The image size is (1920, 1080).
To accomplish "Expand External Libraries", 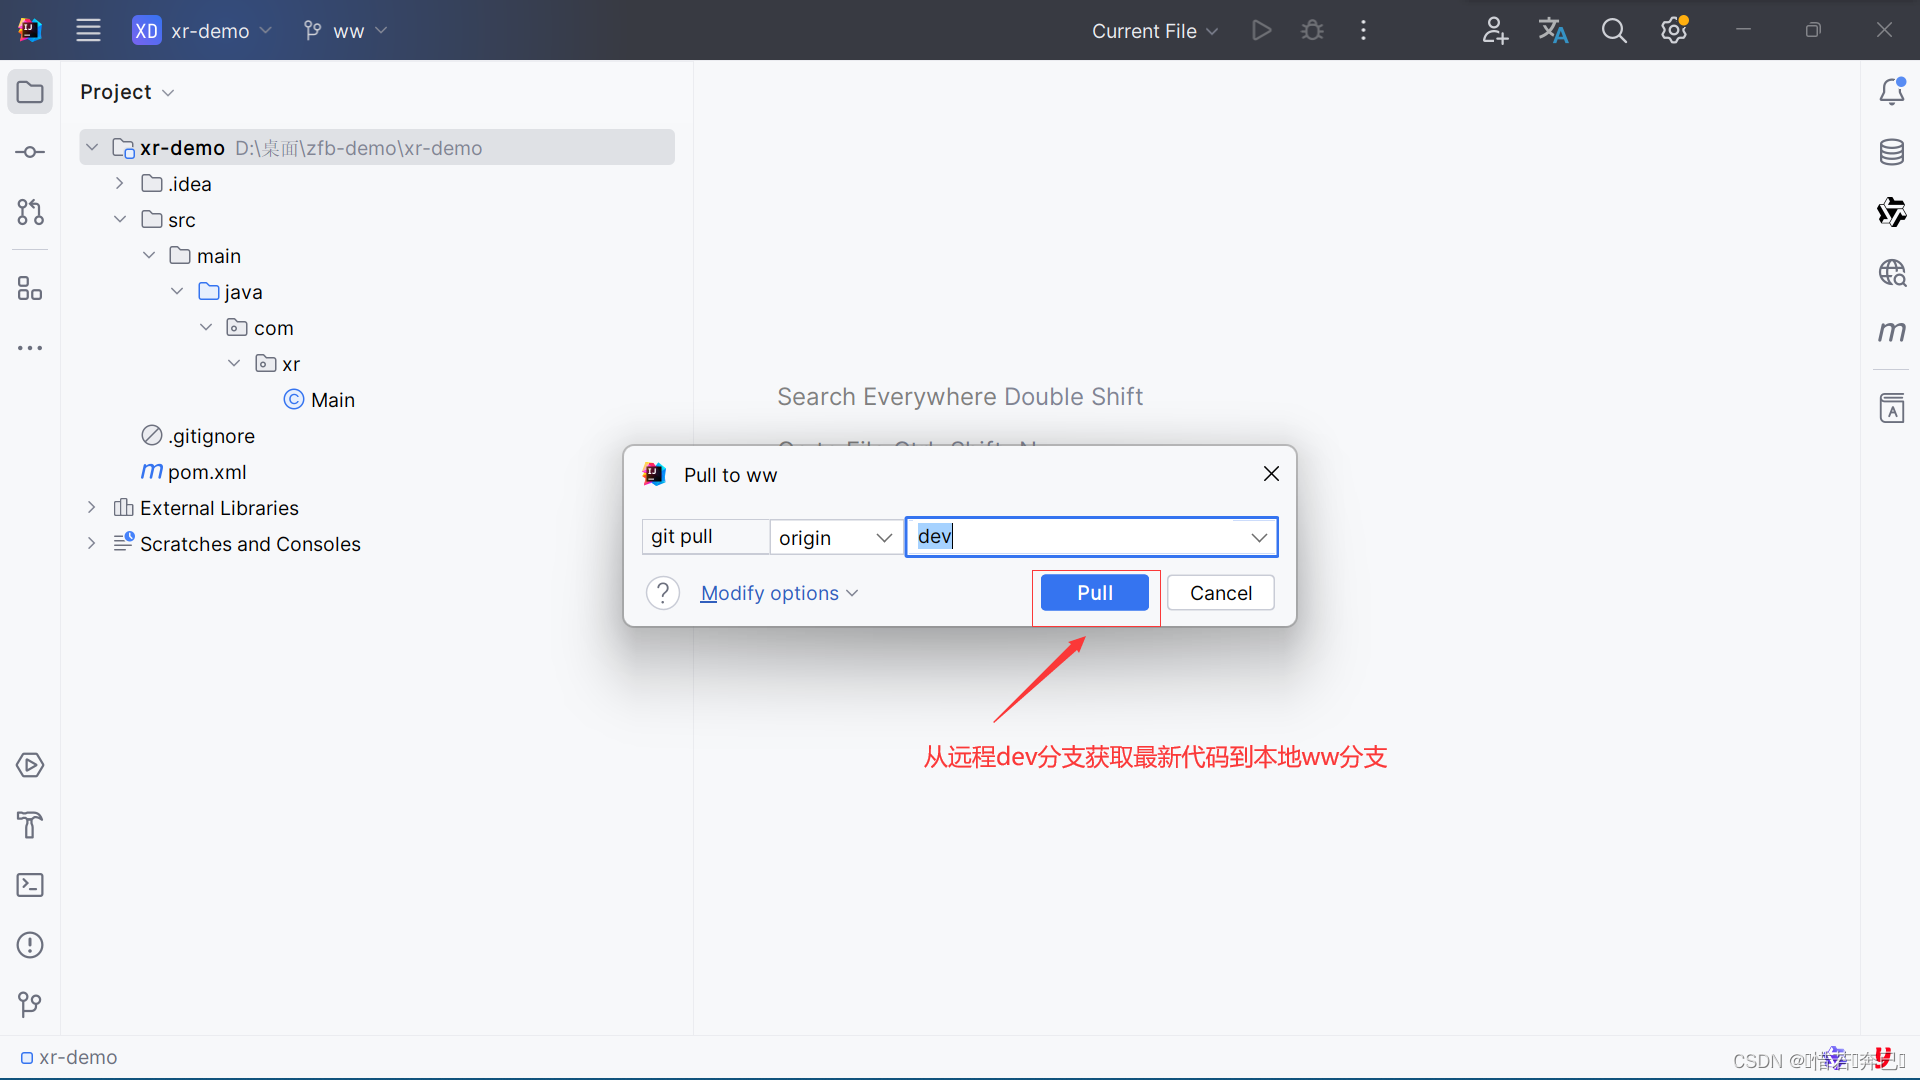I will [92, 508].
